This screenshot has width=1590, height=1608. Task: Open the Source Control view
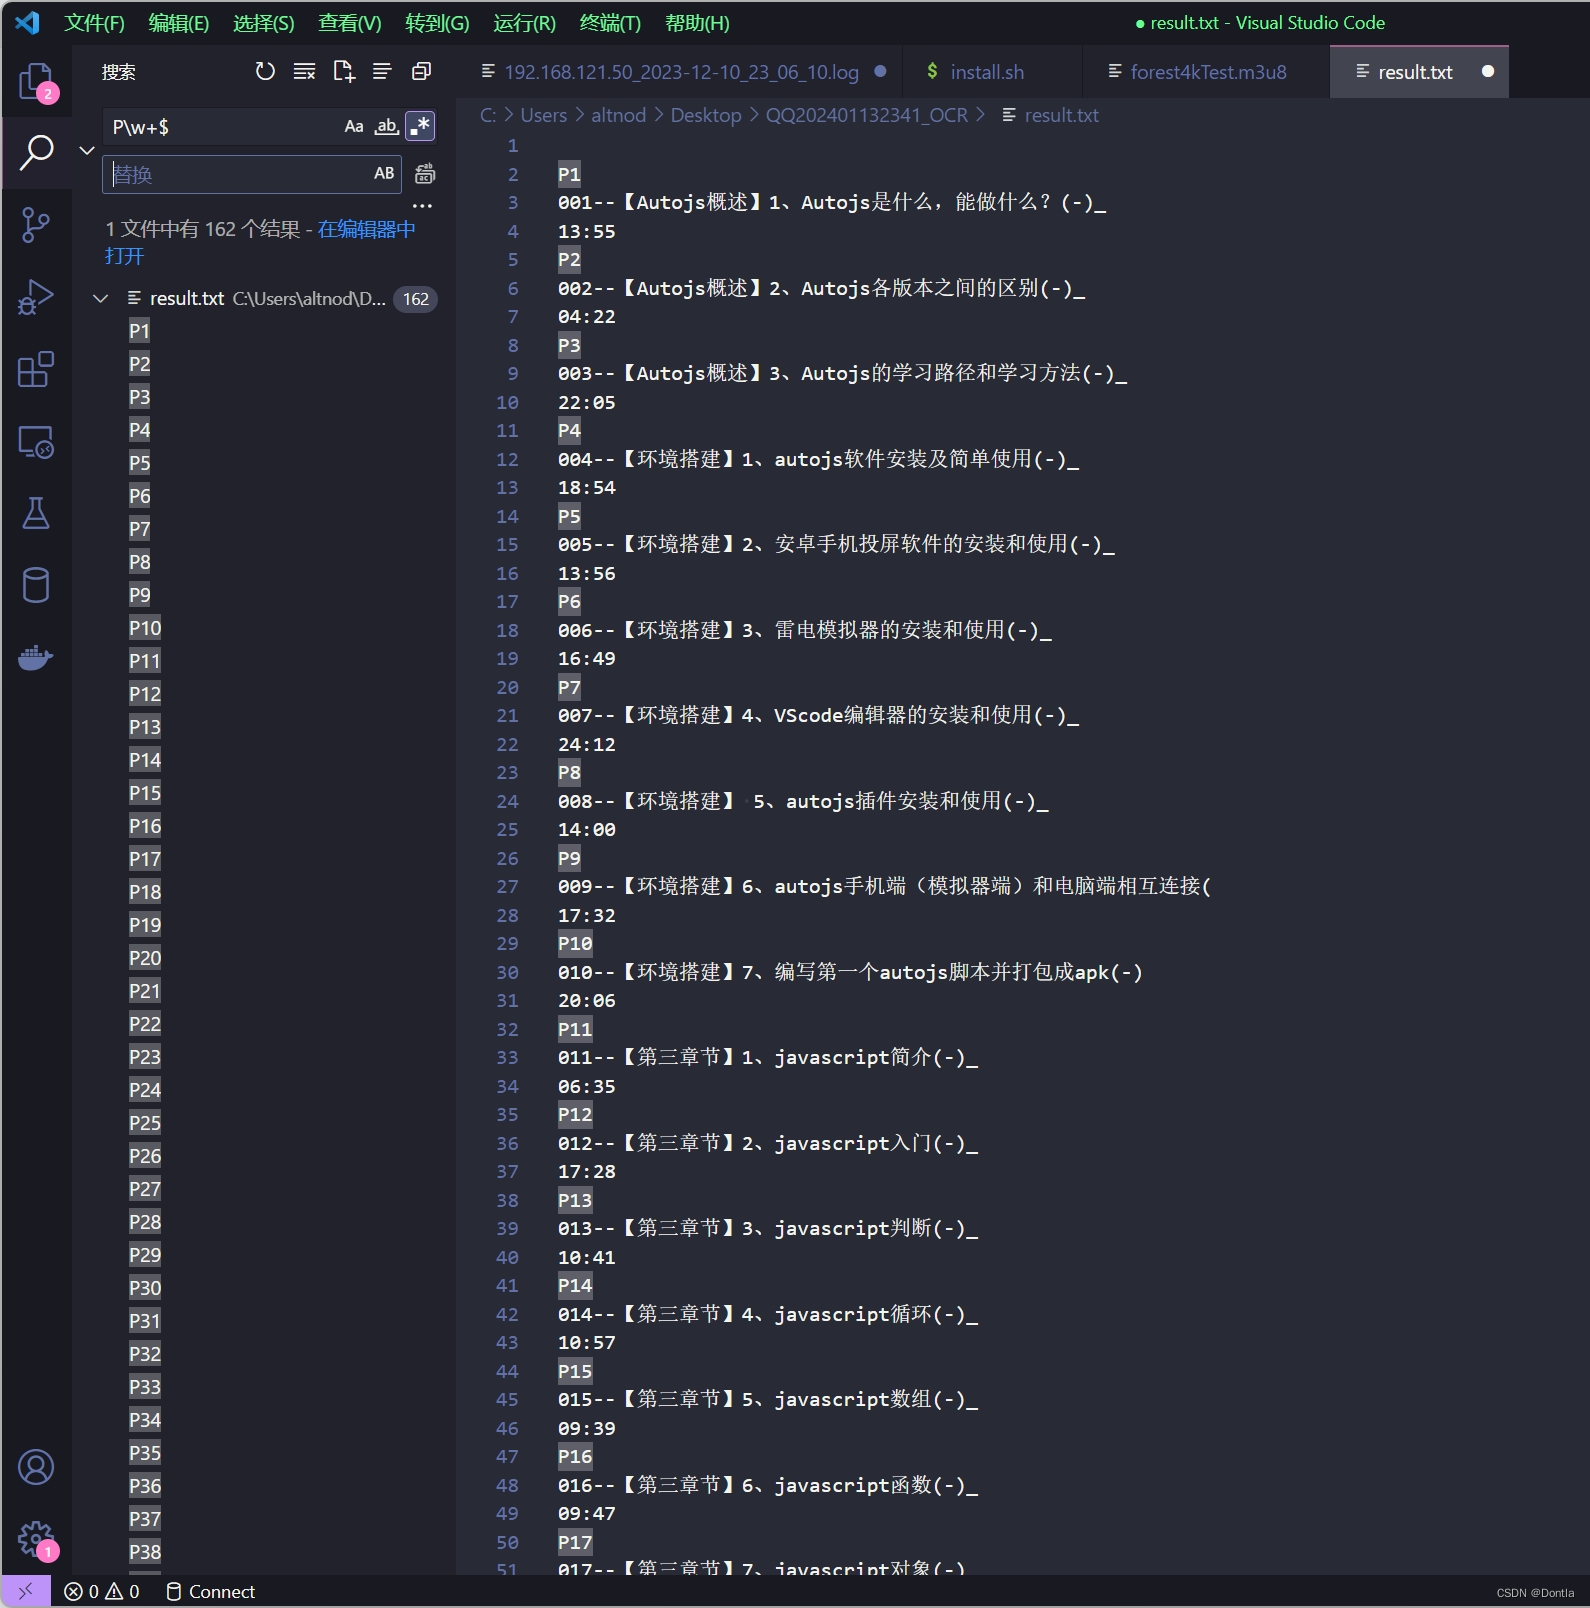(36, 225)
